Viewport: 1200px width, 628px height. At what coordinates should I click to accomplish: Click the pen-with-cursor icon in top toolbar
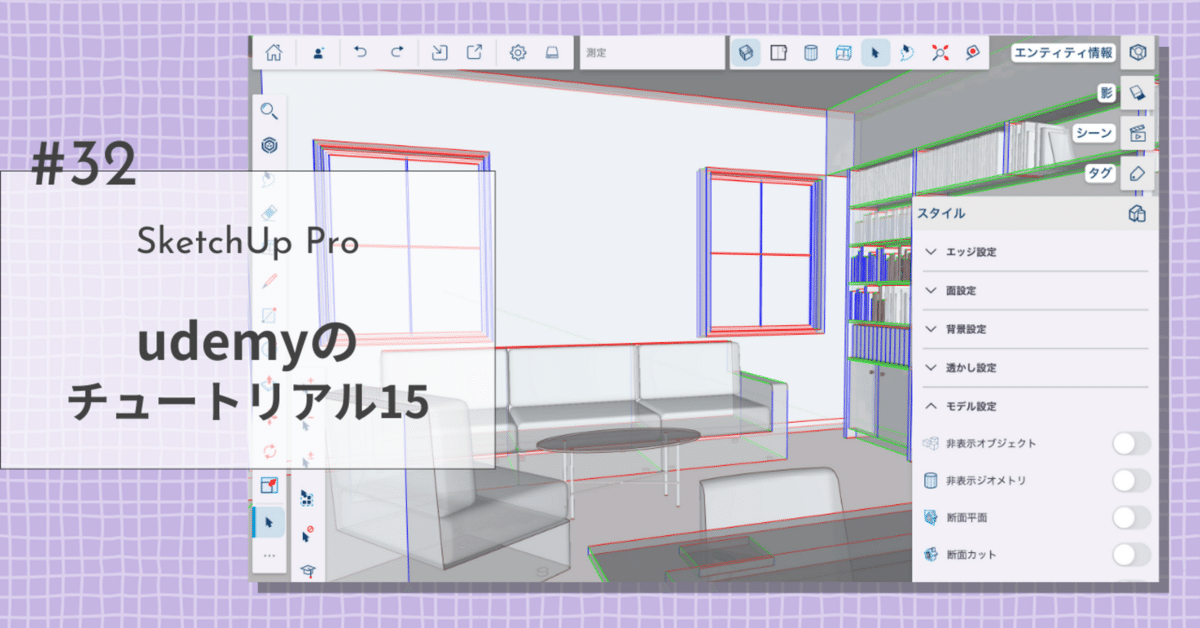click(907, 53)
